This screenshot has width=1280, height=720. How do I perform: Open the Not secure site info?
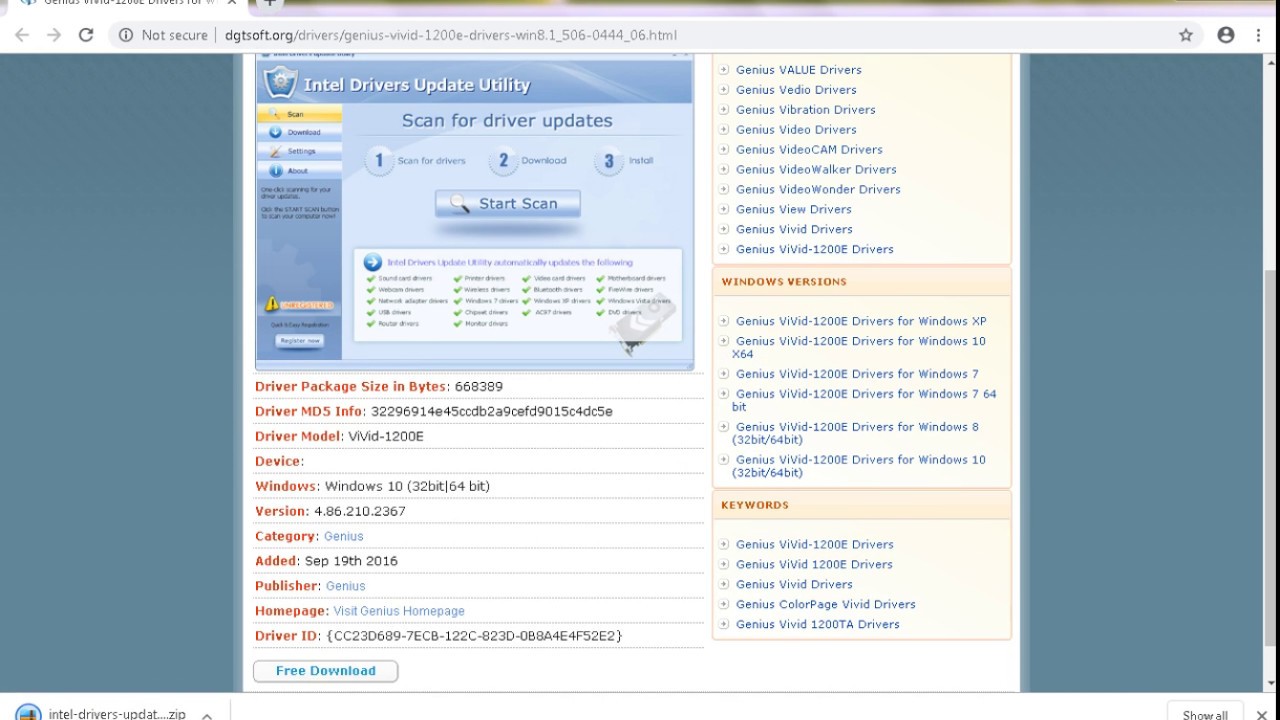click(x=163, y=35)
